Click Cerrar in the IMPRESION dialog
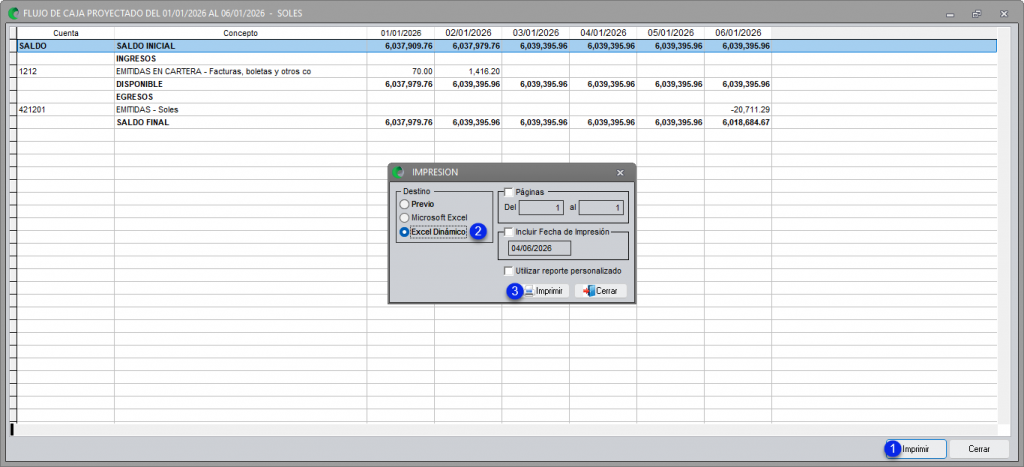 601,291
